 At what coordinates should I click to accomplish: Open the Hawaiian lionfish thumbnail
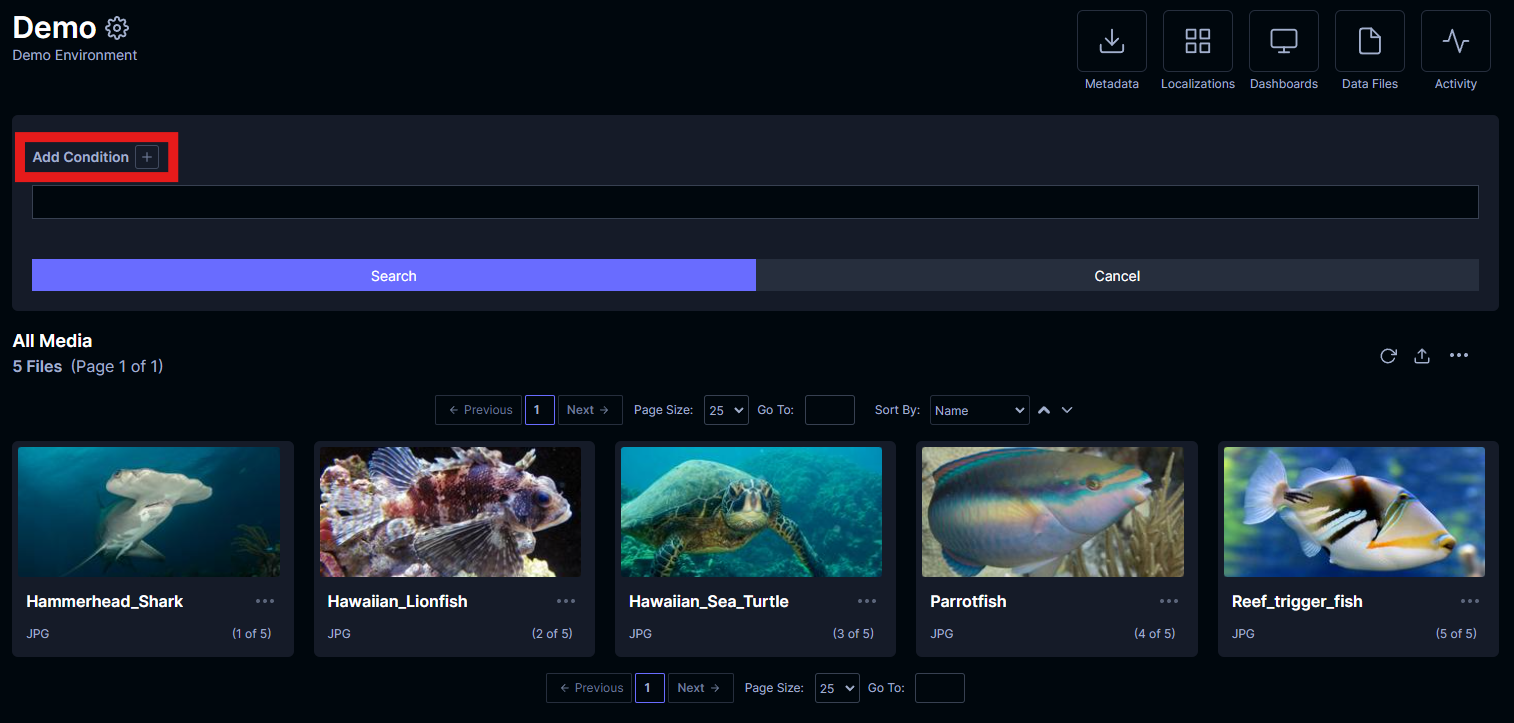450,512
